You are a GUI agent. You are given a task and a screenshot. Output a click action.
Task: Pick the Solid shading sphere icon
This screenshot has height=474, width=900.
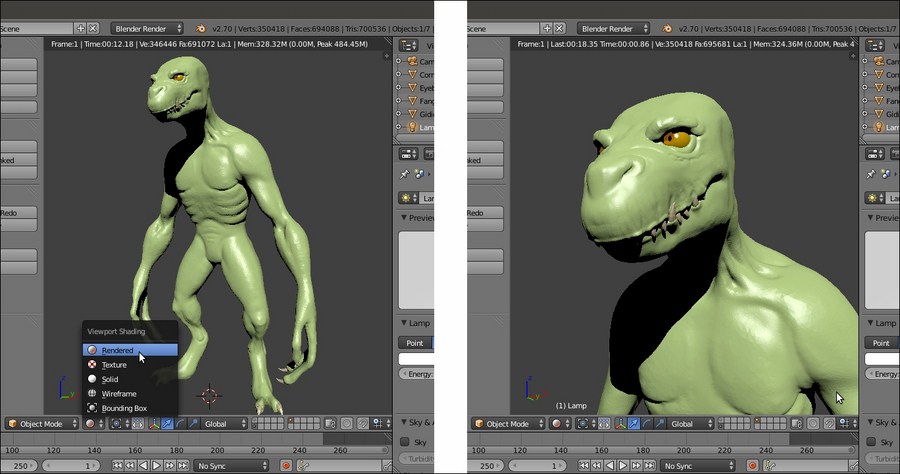coord(93,379)
